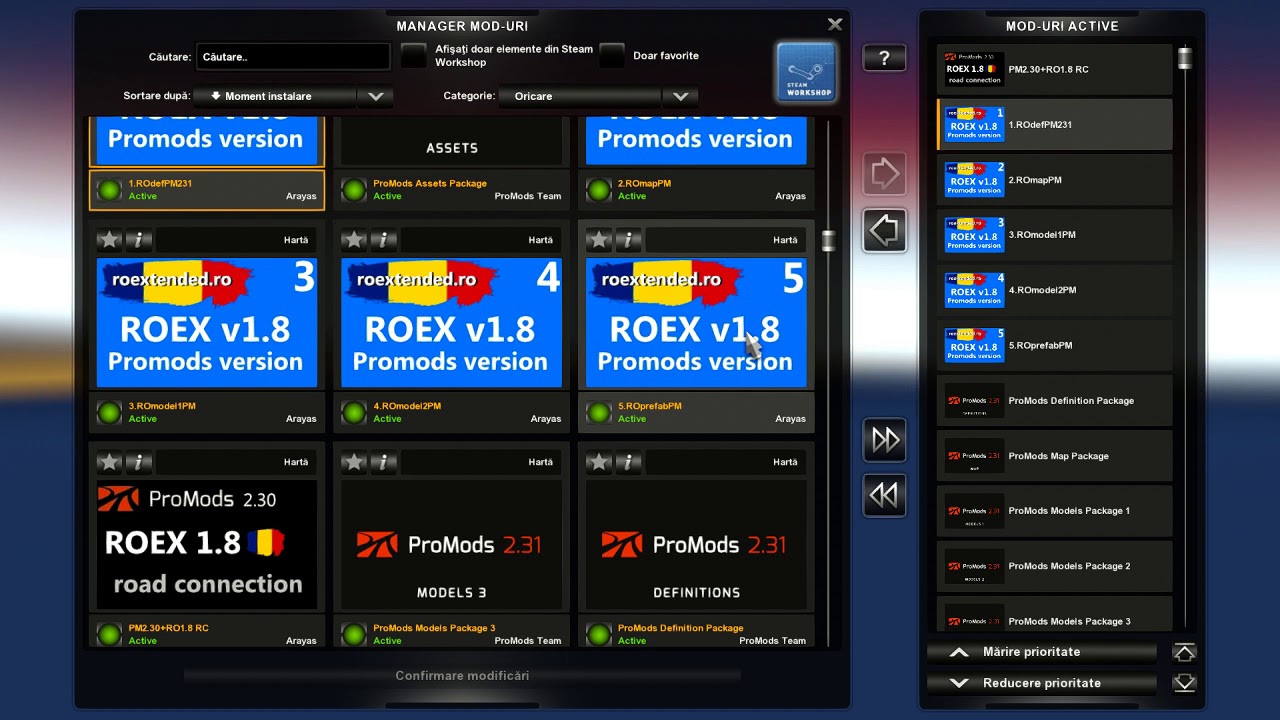This screenshot has height=720, width=1280.
Task: Click in the Căutare search field
Action: (x=293, y=57)
